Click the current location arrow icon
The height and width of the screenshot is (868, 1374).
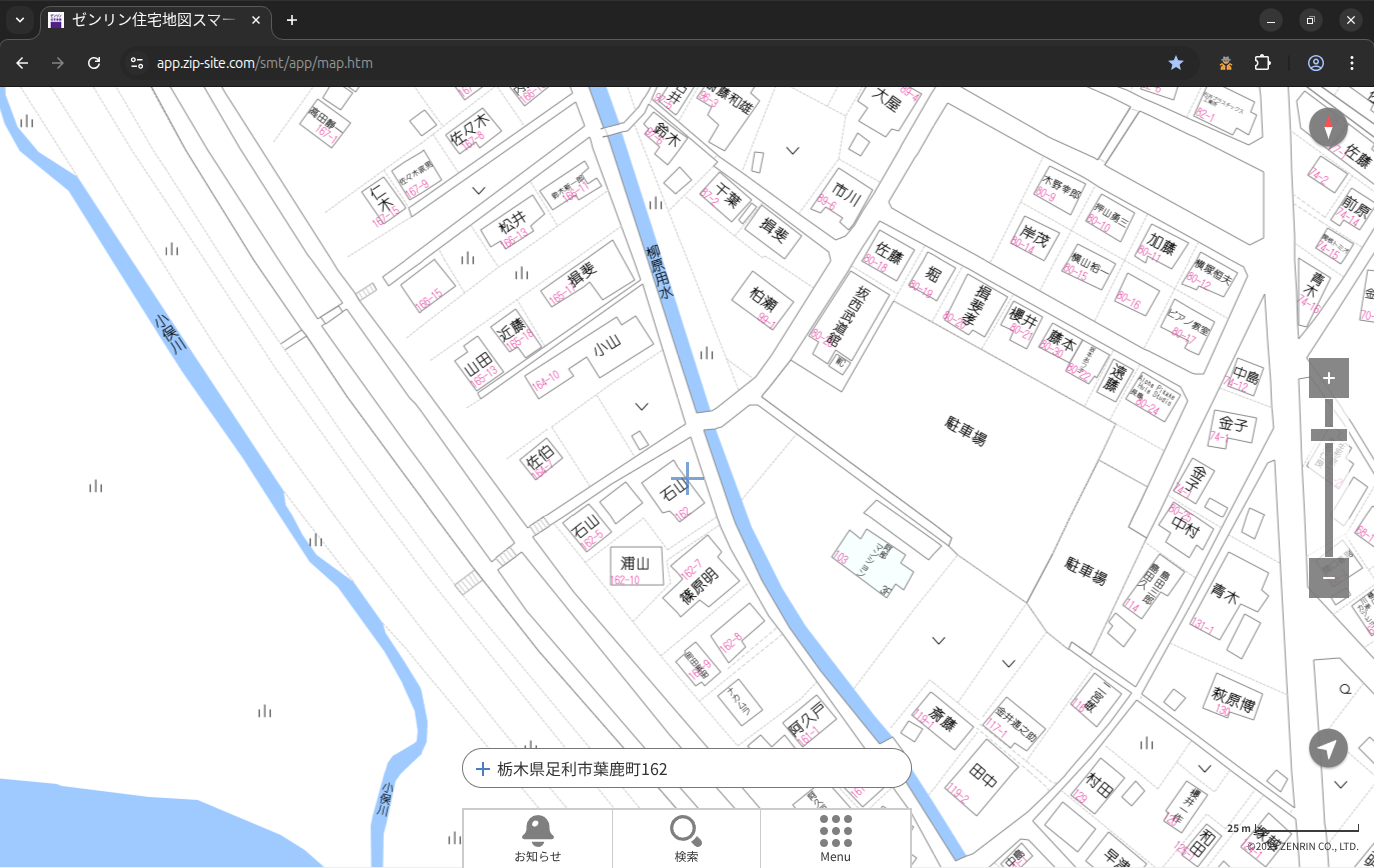tap(1328, 748)
